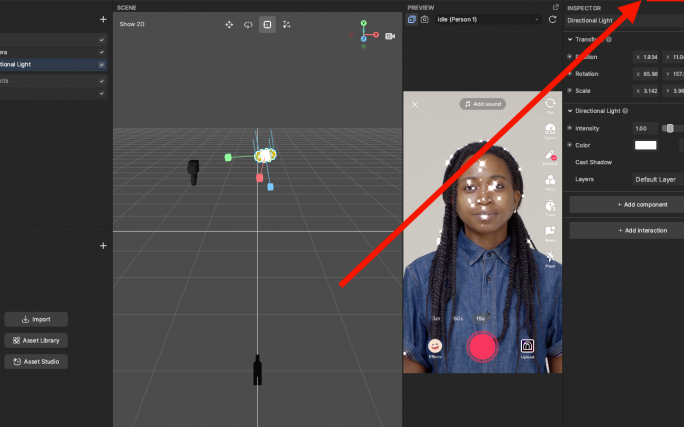Toggle visibility checkbox for Directional Light
The image size is (684, 427).
(x=102, y=64)
